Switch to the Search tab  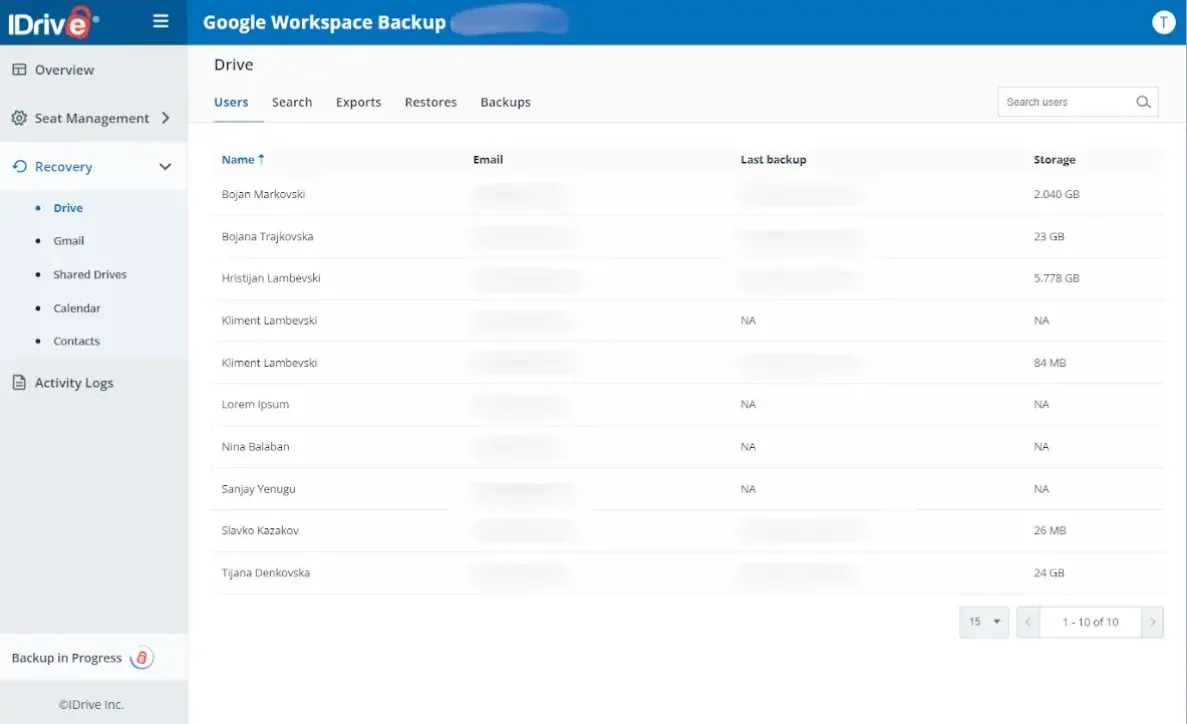(291, 102)
